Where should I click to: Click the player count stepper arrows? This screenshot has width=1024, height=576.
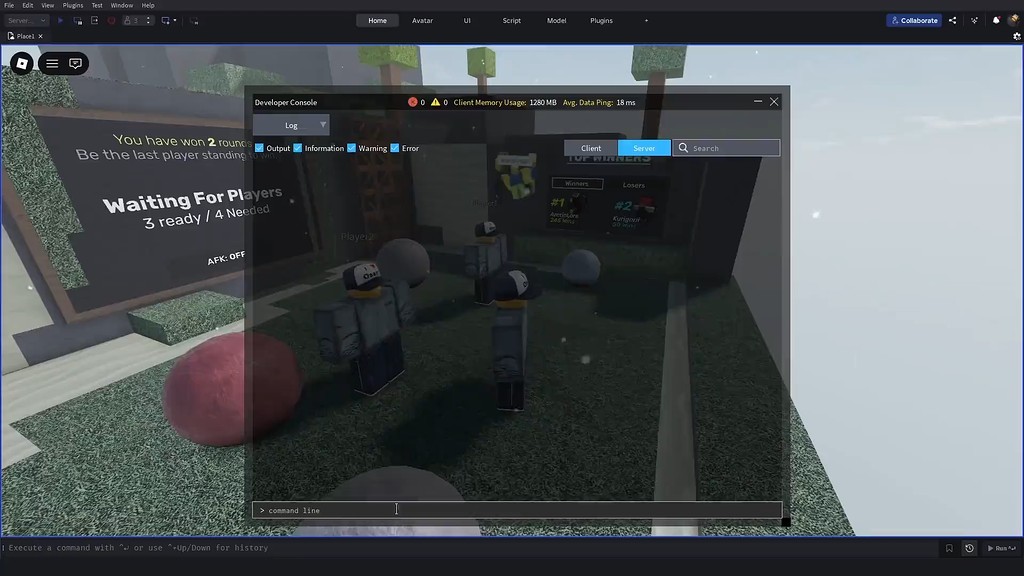[148, 20]
